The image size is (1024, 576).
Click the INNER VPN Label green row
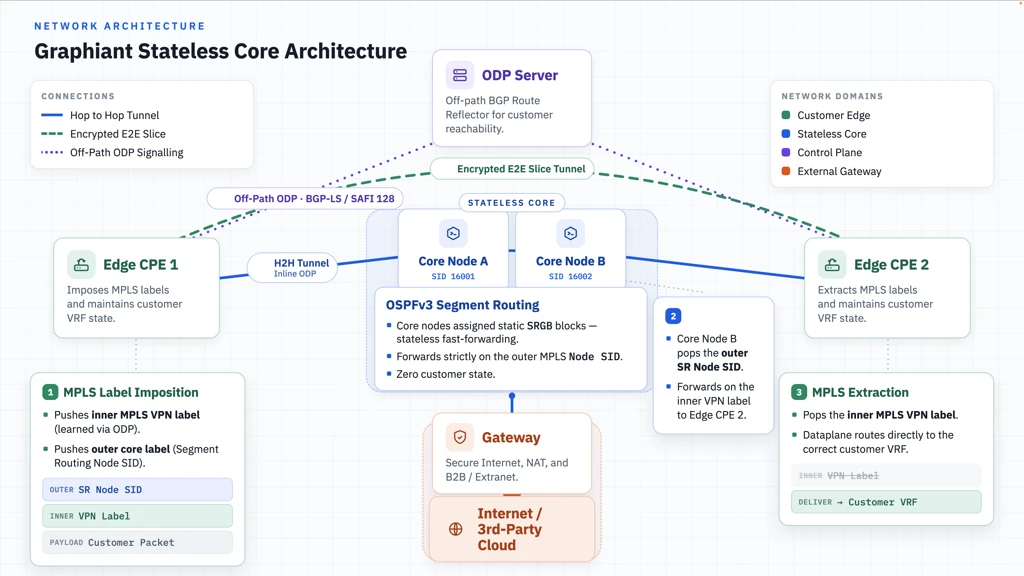[x=137, y=516]
